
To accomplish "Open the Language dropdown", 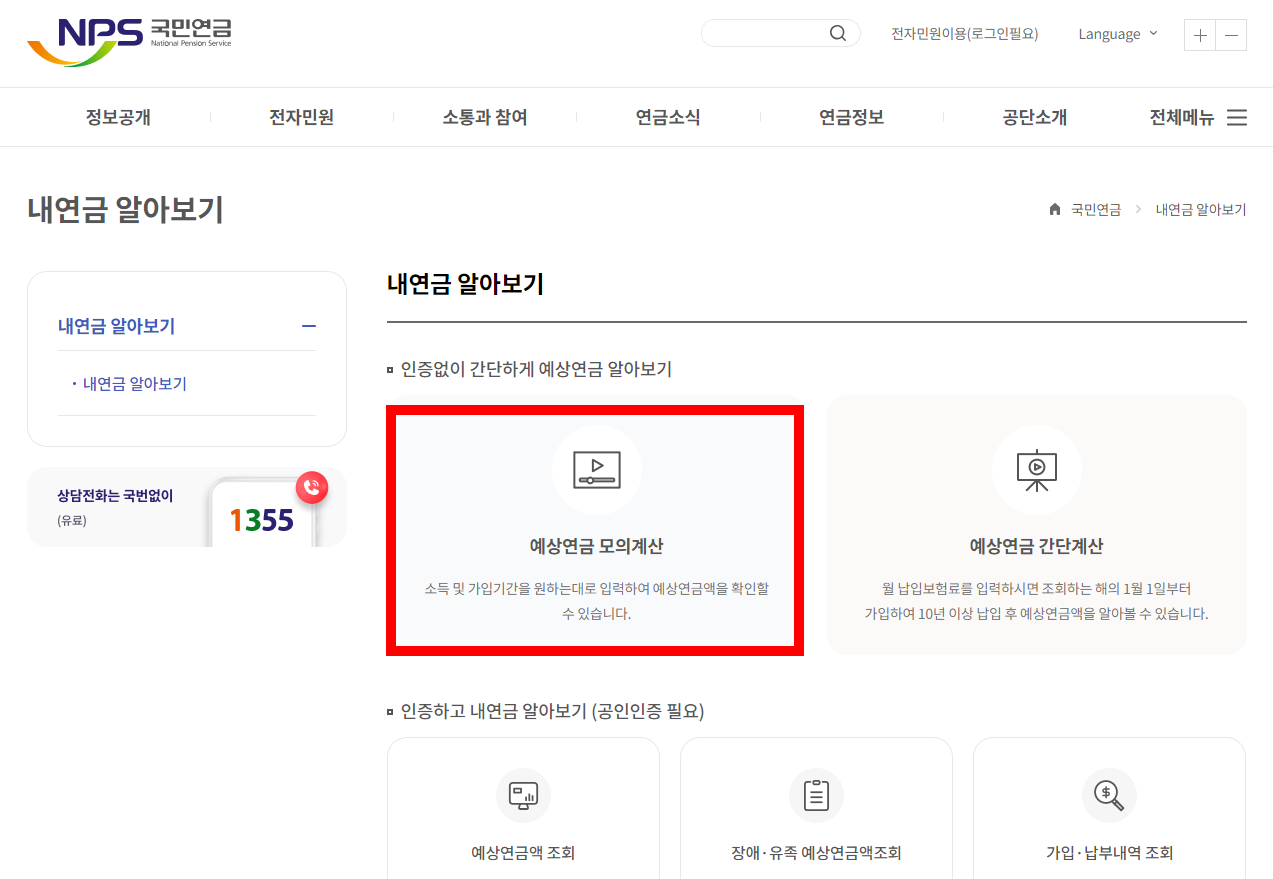I will 1117,33.
